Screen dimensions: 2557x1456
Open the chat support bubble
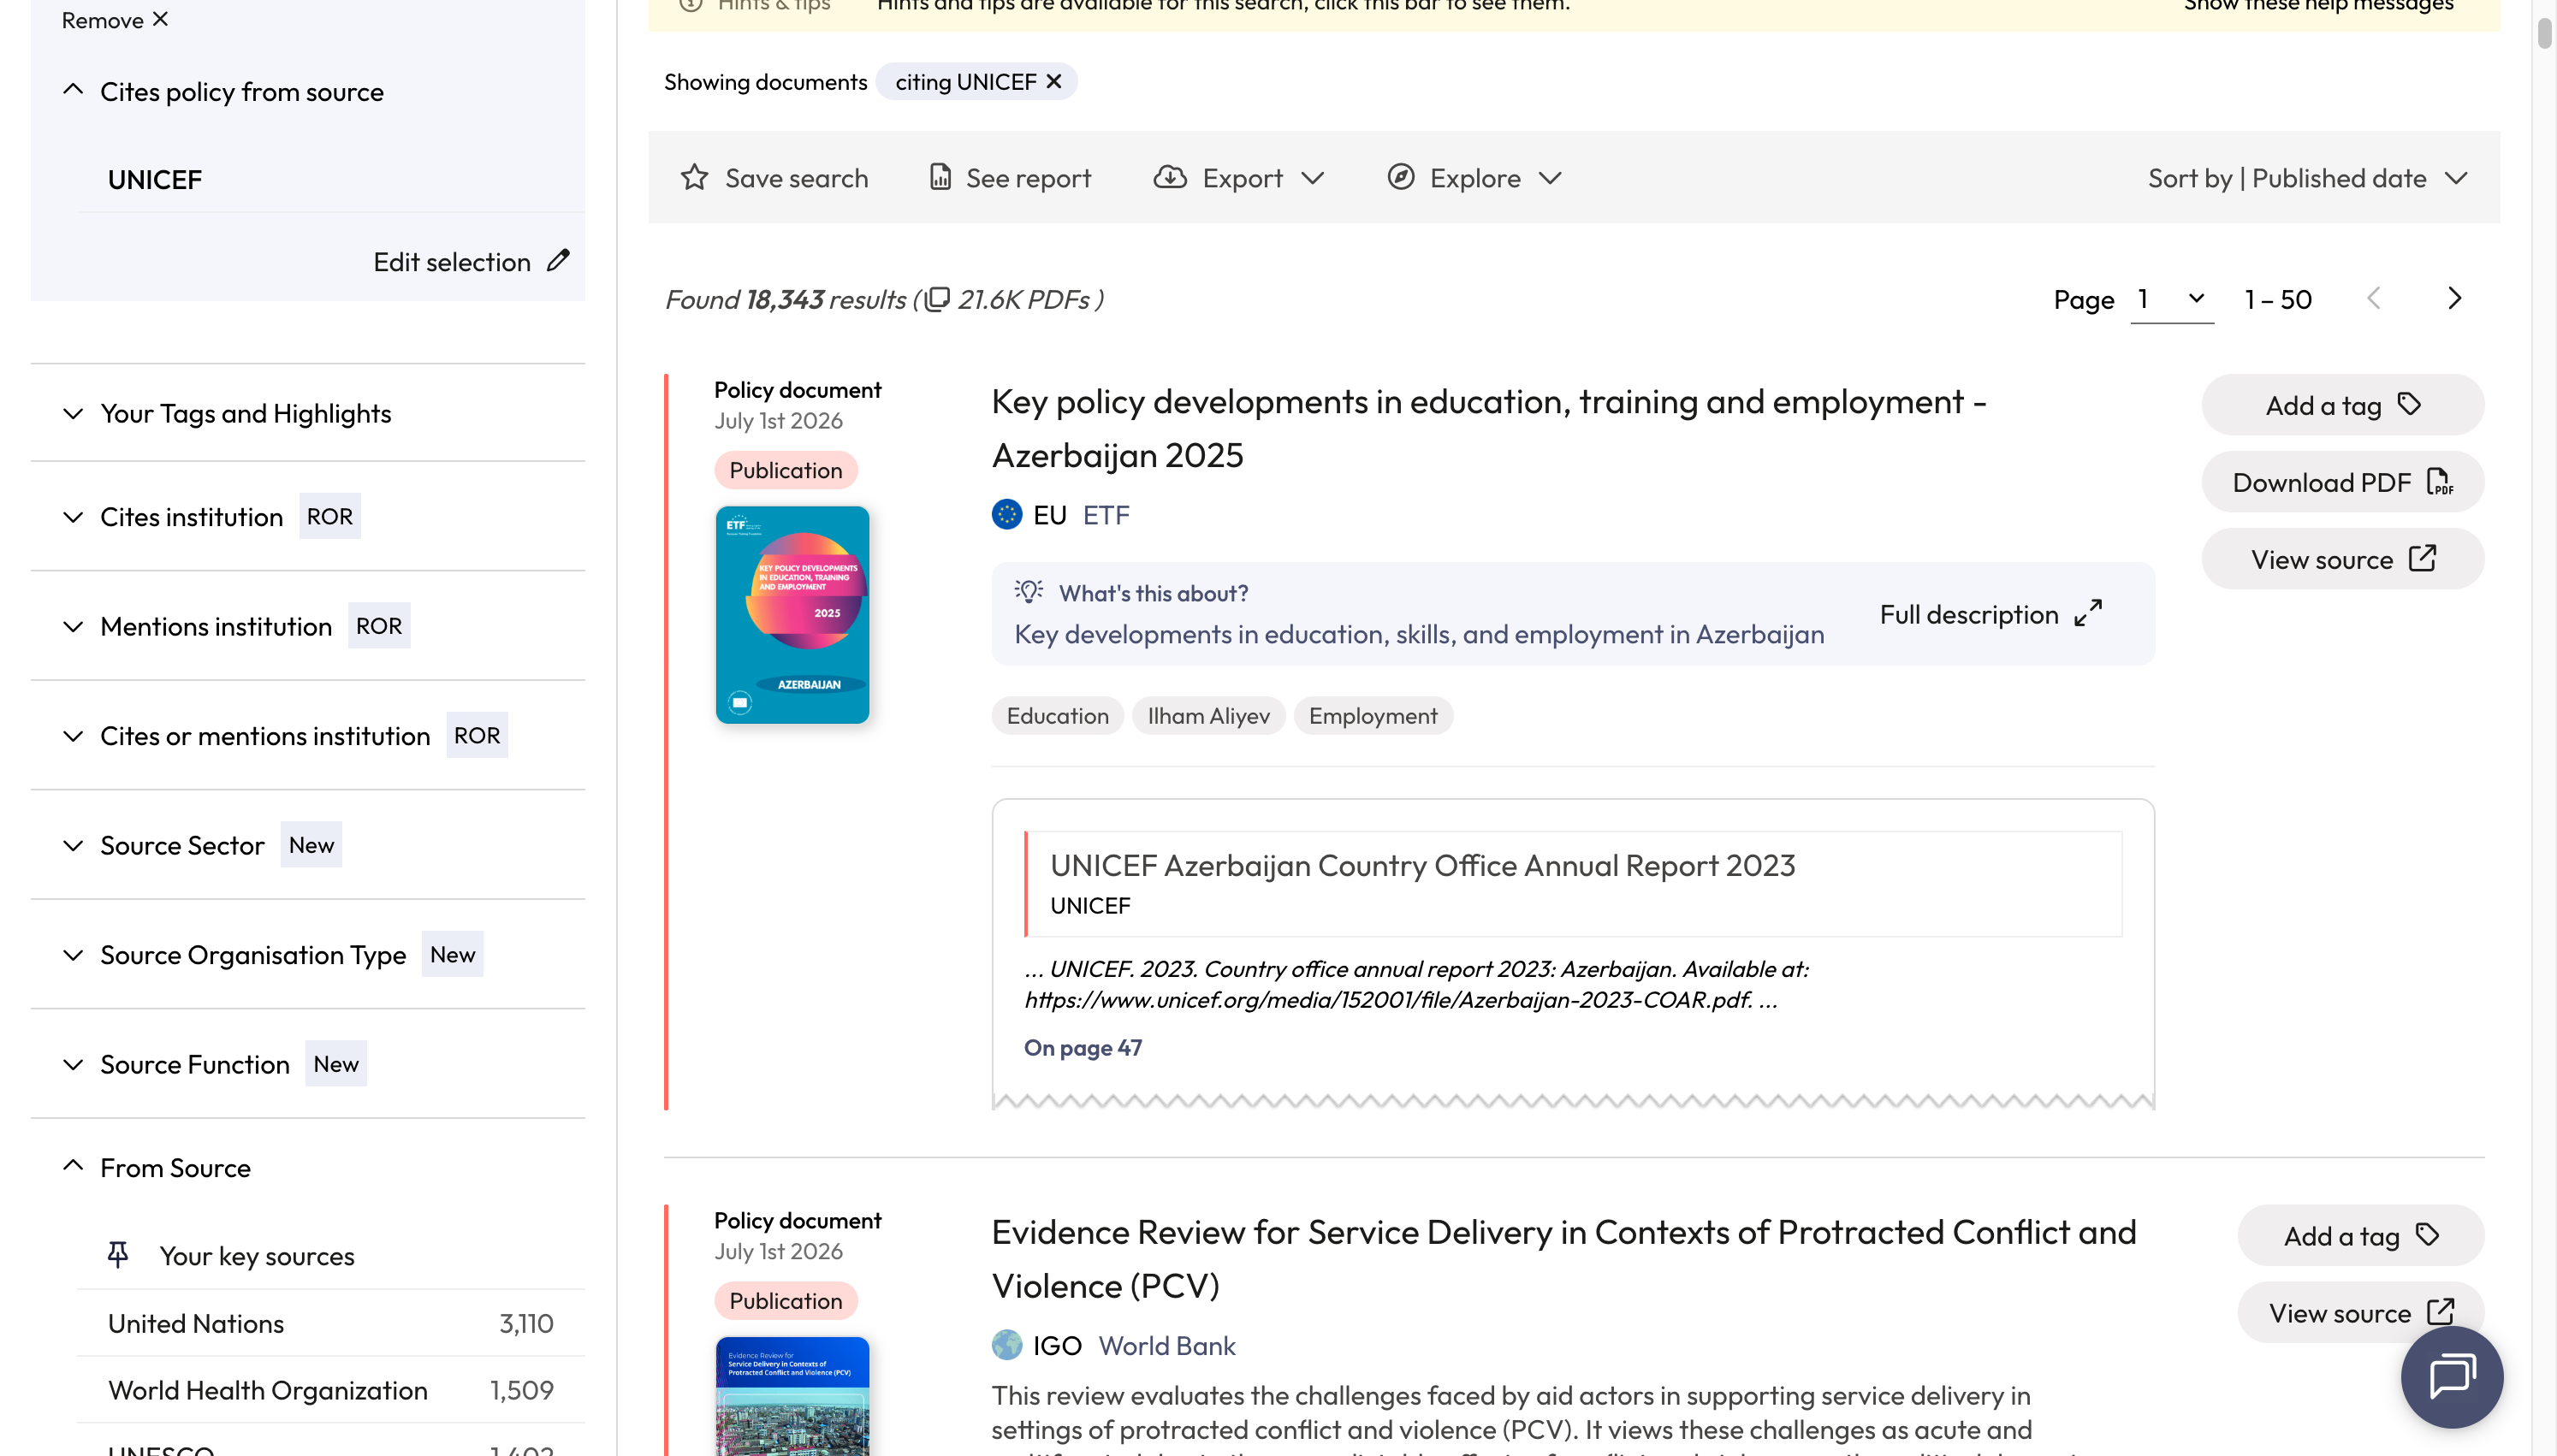point(2452,1377)
